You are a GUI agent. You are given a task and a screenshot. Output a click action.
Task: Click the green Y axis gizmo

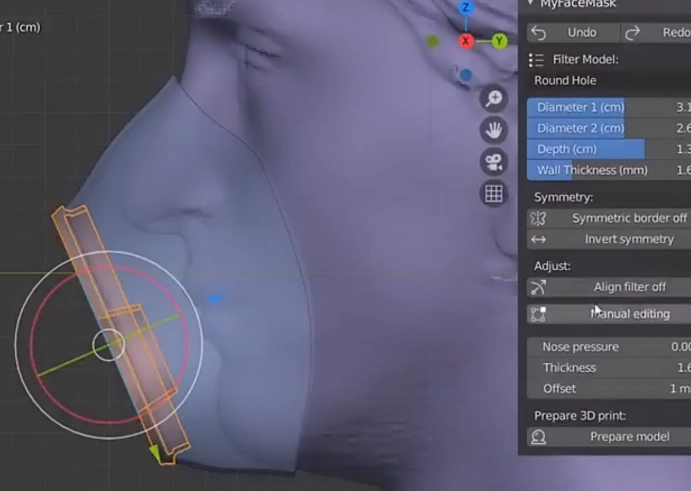coord(498,41)
